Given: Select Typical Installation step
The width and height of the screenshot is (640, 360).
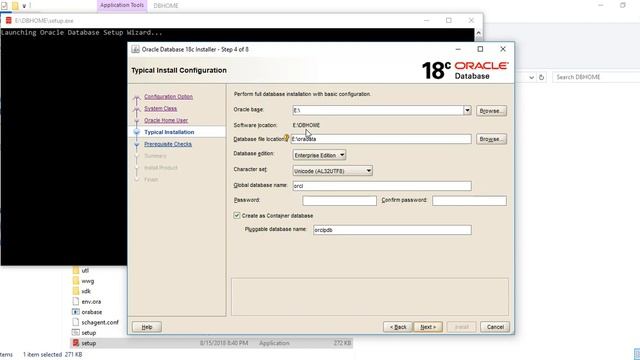Looking at the screenshot, I should point(169,132).
